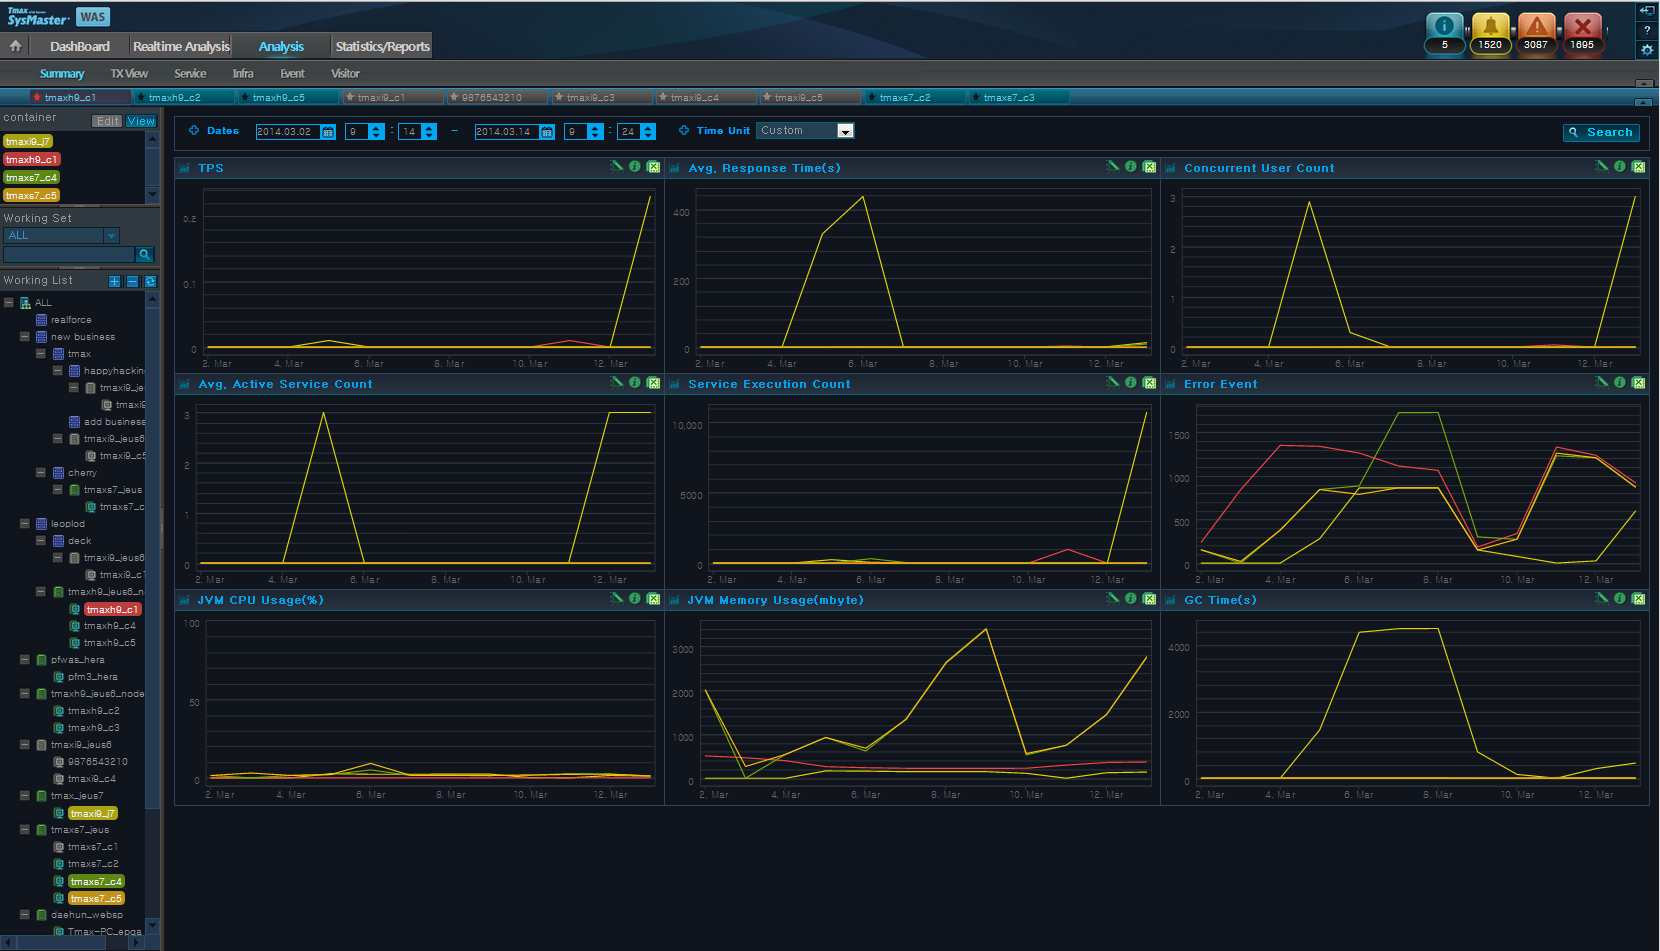
Task: Collapse the cherry tree node
Action: pos(40,472)
